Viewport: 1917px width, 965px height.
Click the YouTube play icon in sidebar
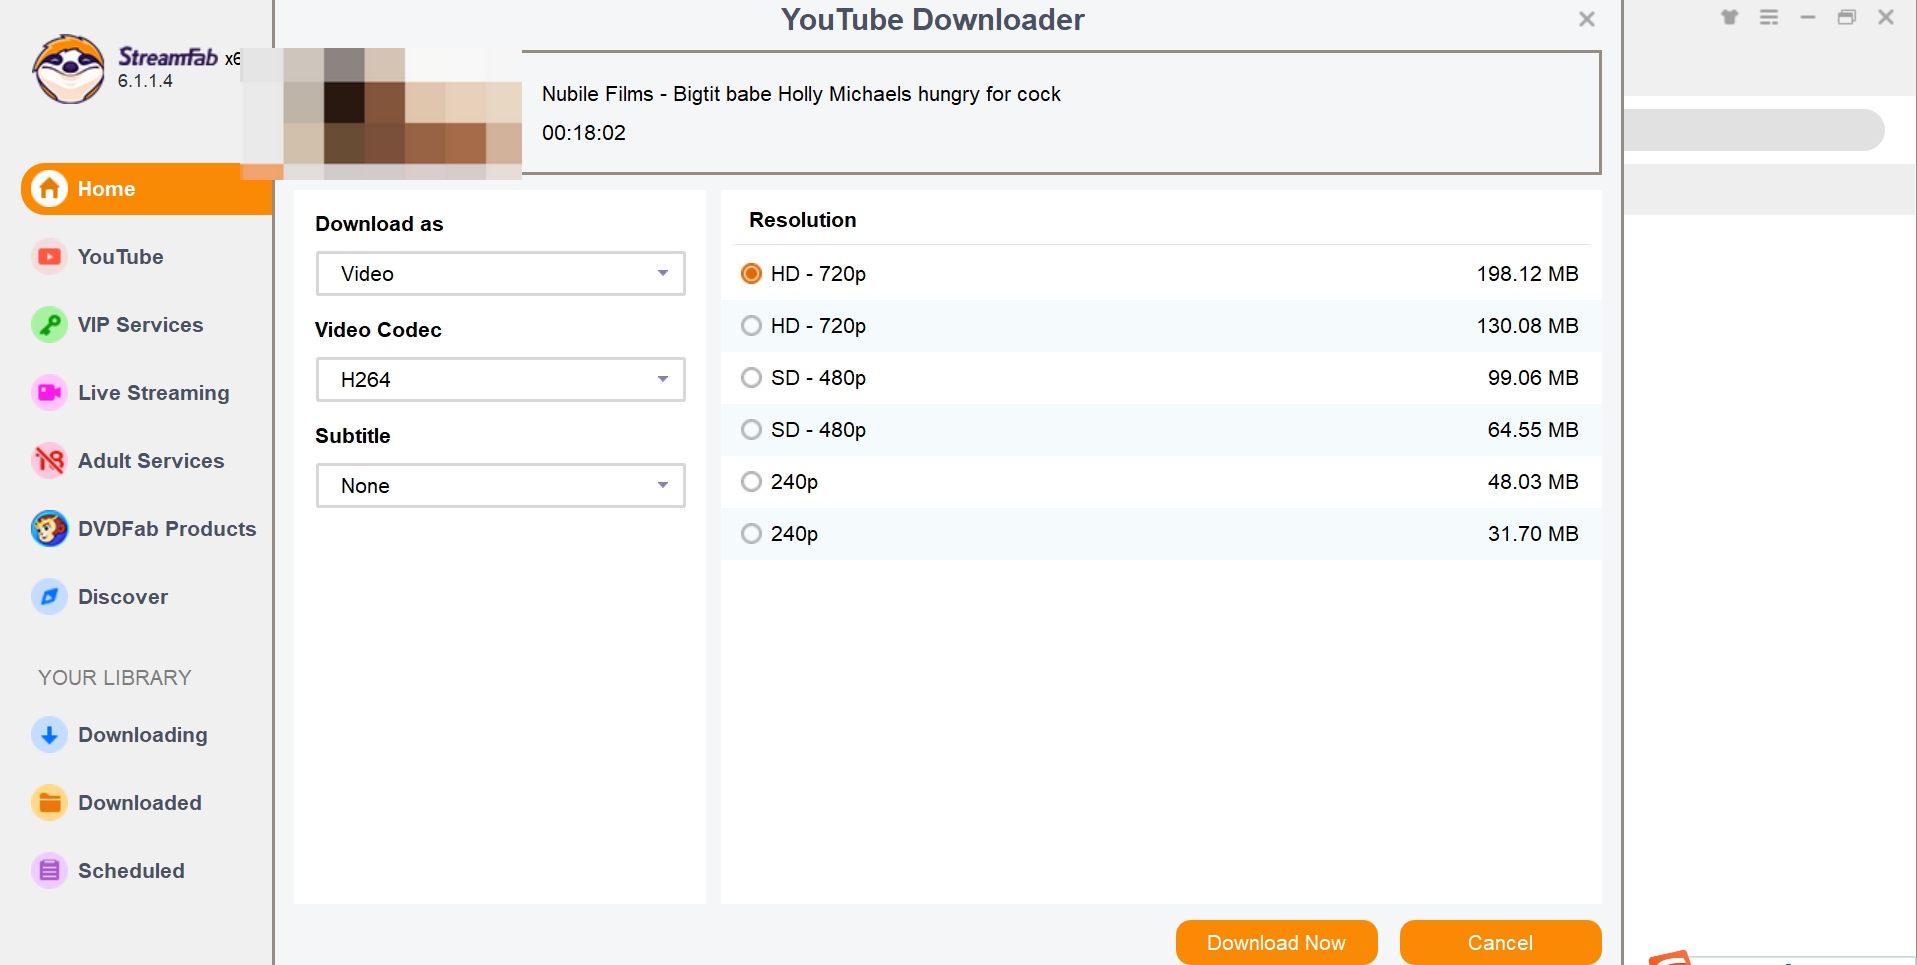[49, 257]
